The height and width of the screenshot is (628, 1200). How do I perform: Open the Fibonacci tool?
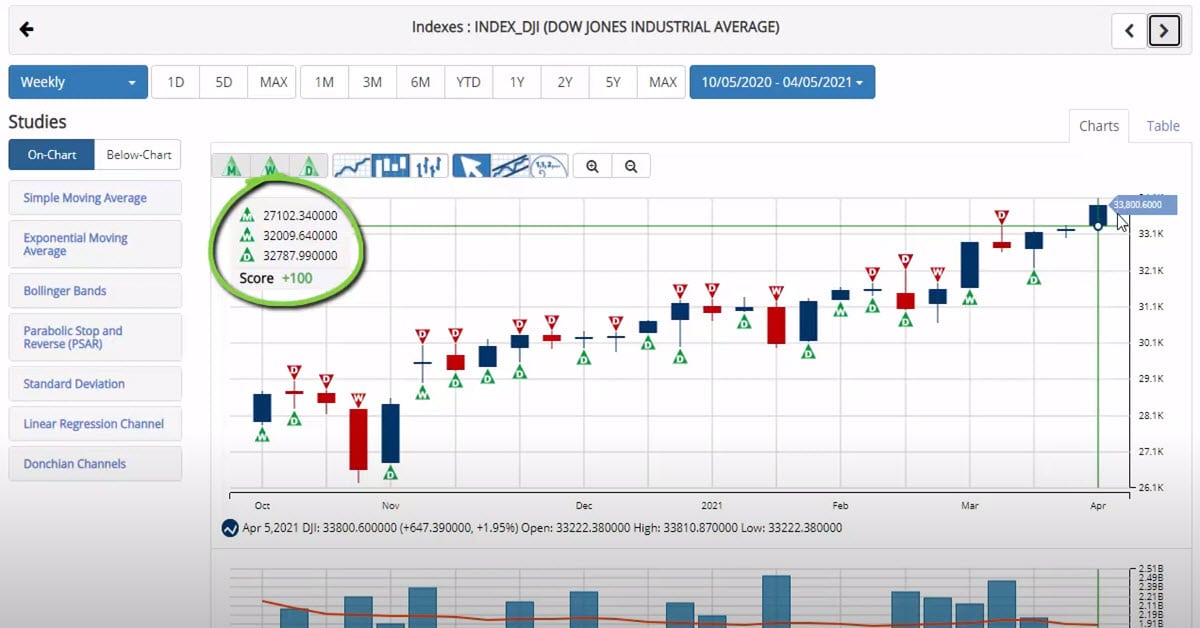click(x=549, y=166)
